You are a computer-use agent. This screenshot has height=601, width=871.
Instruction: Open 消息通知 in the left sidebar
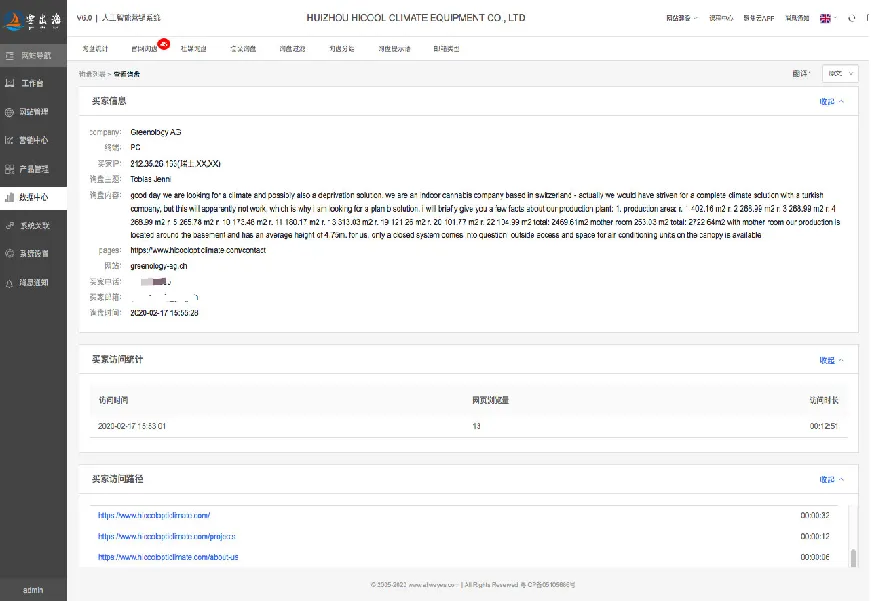pyautogui.click(x=33, y=282)
